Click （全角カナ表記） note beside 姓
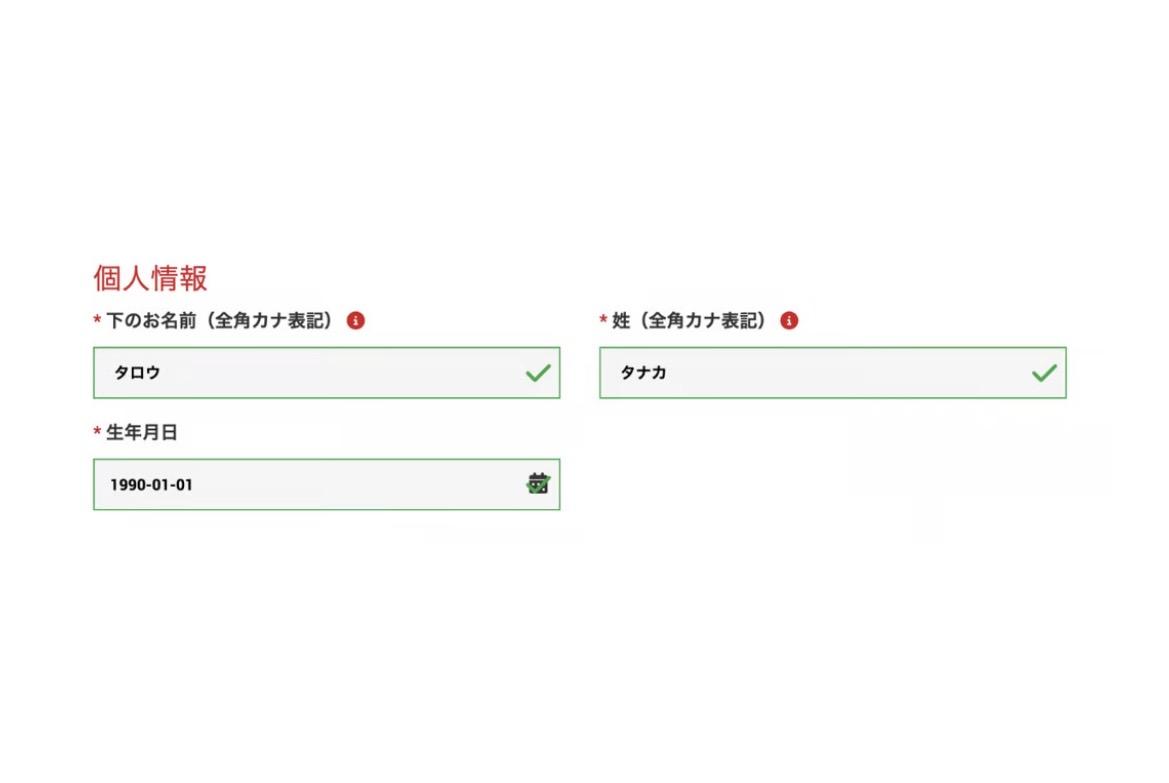This screenshot has width=1169, height=783. 704,321
